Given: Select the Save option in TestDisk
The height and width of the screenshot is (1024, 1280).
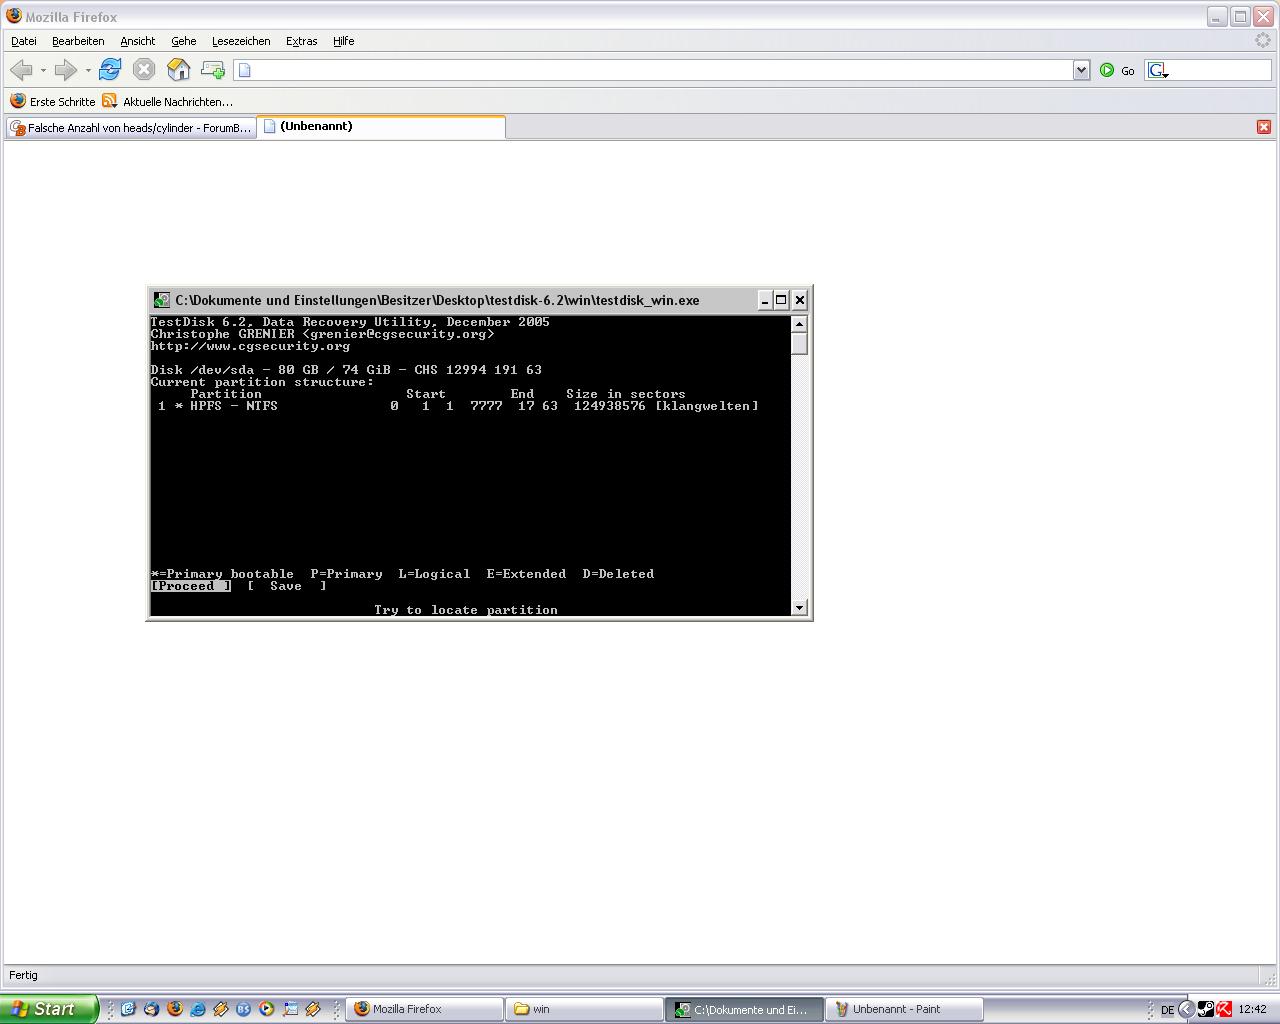Looking at the screenshot, I should point(286,586).
